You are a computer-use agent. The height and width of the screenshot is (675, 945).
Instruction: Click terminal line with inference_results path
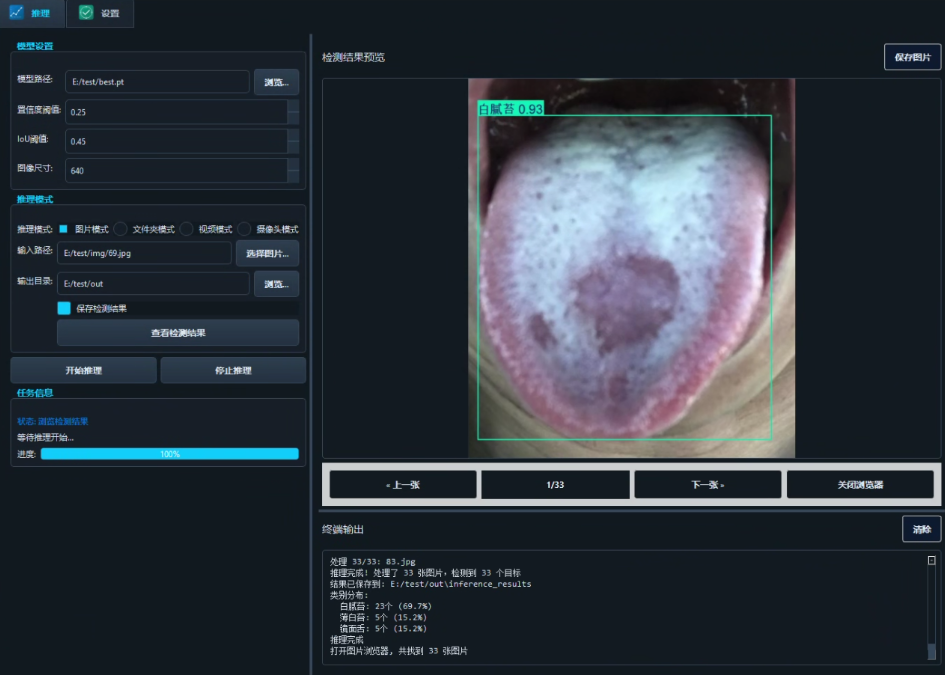430,584
